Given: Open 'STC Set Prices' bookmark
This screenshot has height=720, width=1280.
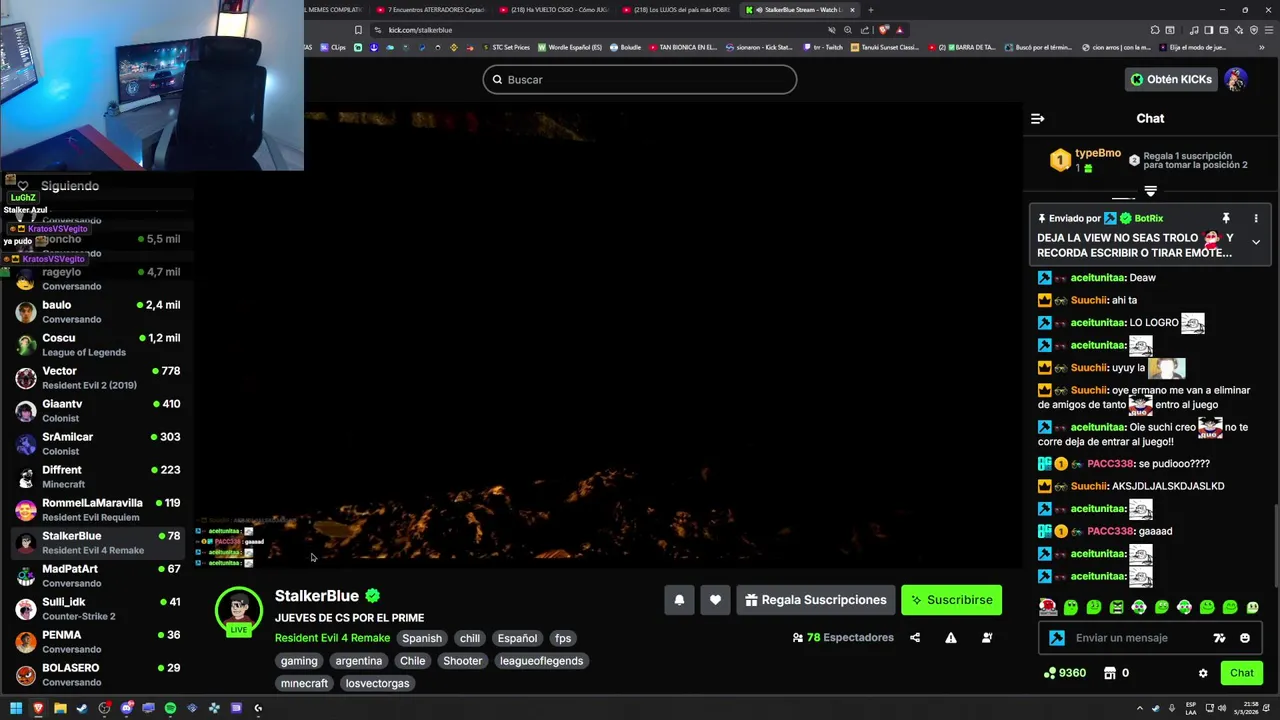Looking at the screenshot, I should point(506,47).
